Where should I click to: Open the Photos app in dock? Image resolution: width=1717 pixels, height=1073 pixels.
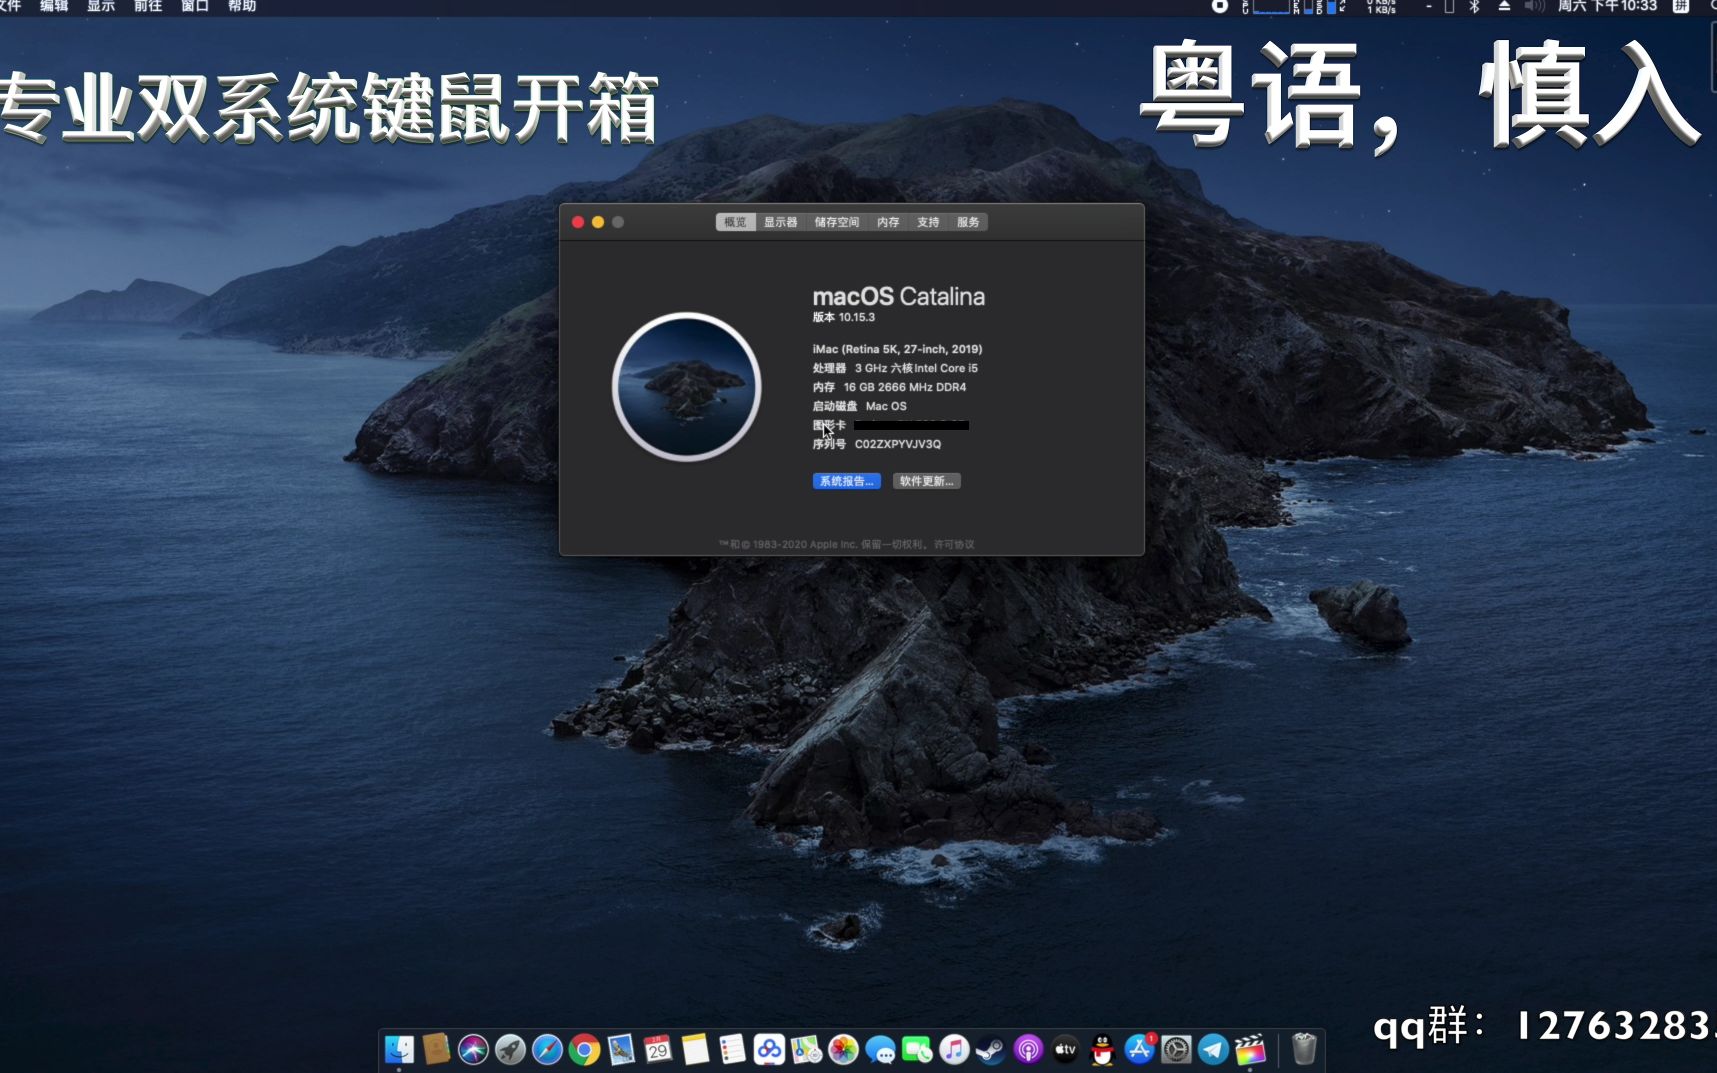(843, 1049)
